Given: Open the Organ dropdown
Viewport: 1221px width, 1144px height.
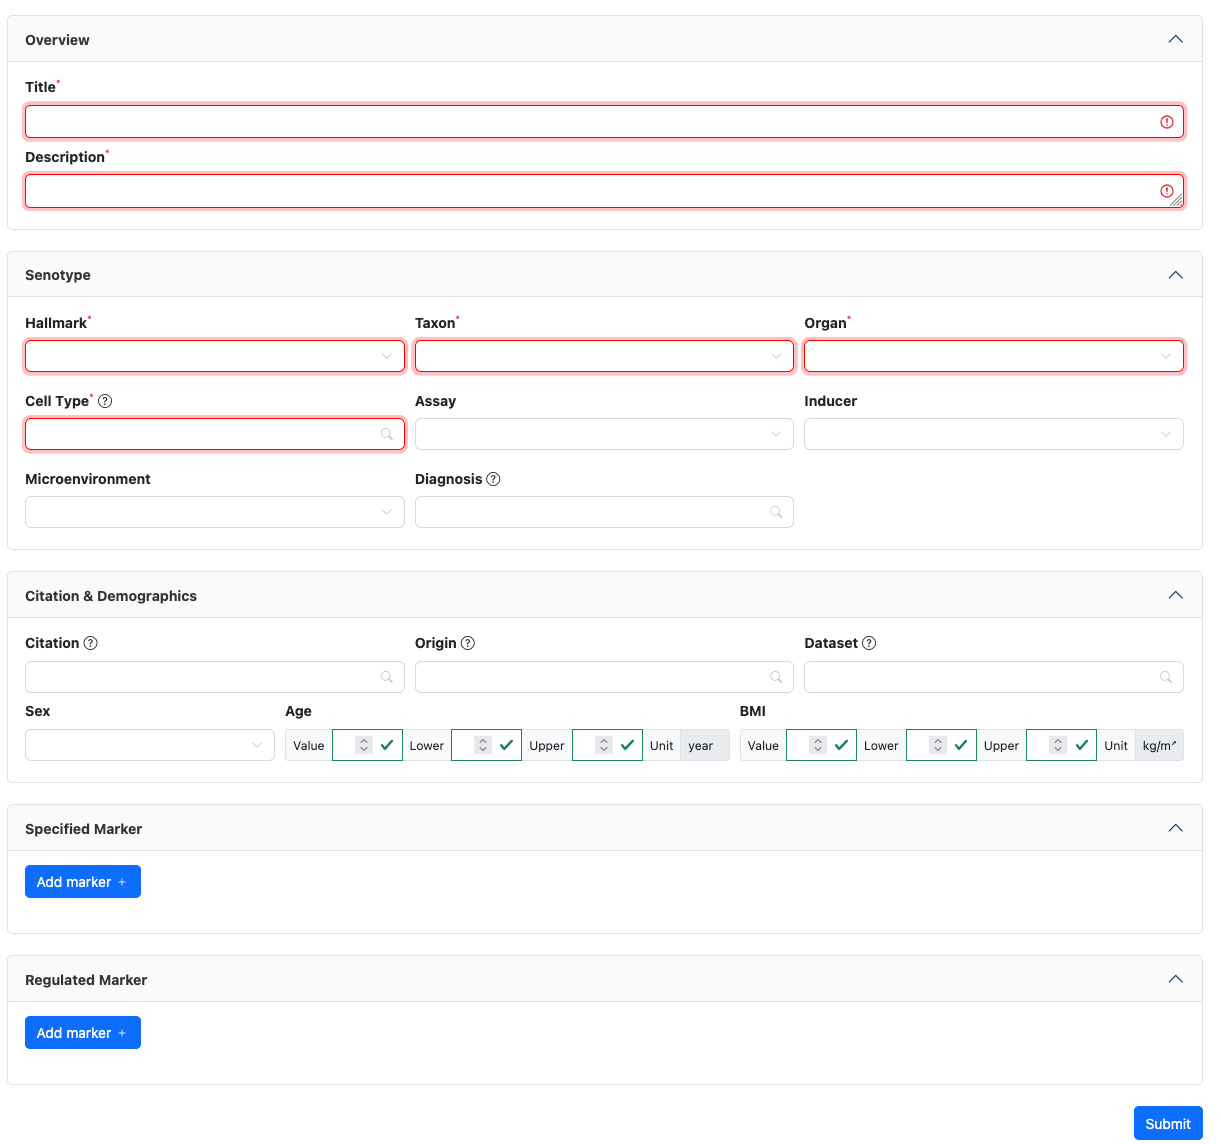Looking at the screenshot, I should pyautogui.click(x=994, y=356).
